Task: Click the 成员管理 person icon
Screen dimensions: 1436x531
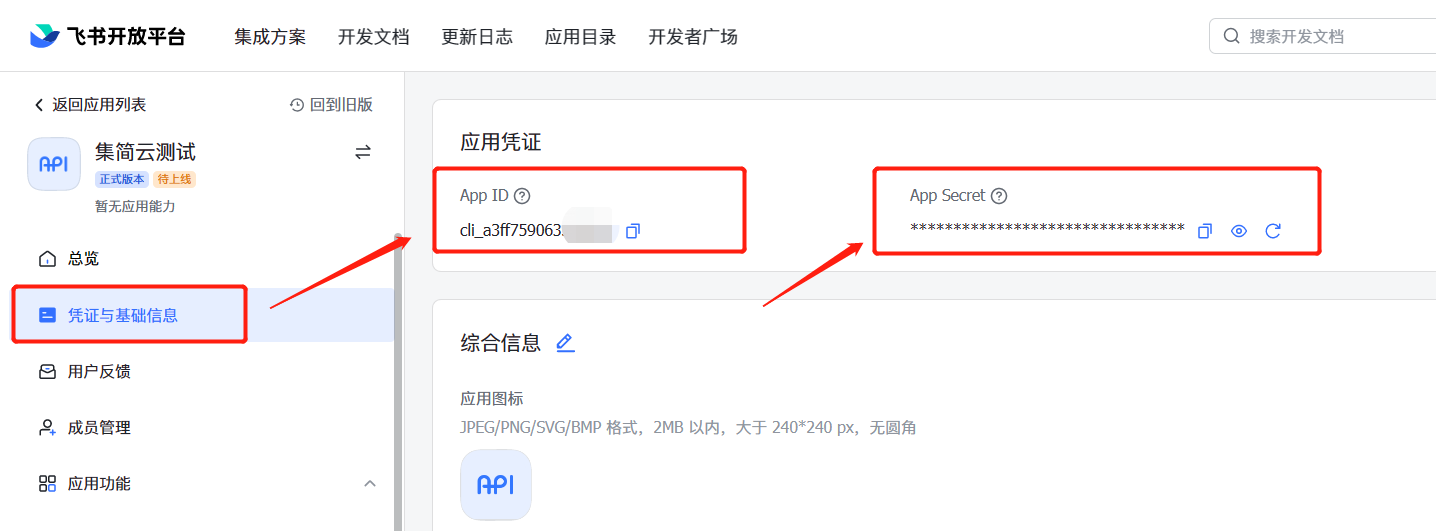Action: point(47,427)
